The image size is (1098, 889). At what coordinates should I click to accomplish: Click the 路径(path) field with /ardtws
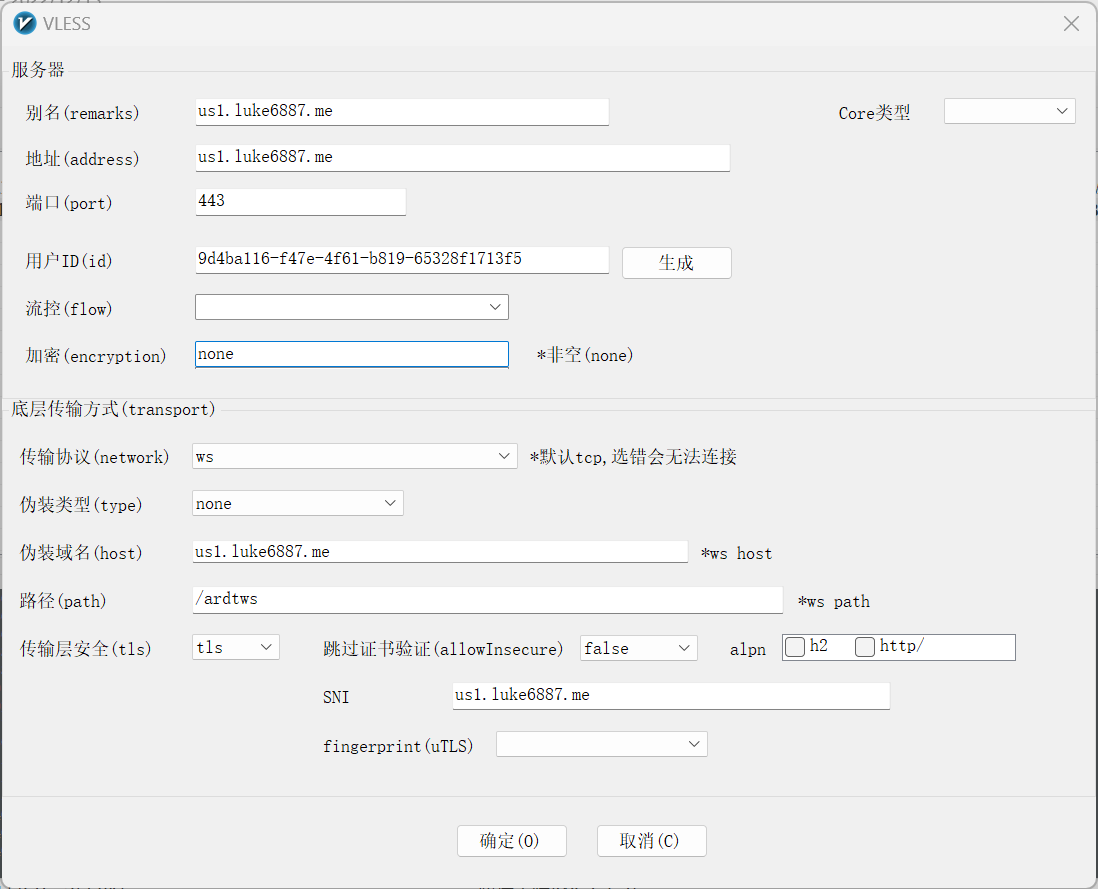point(486,599)
